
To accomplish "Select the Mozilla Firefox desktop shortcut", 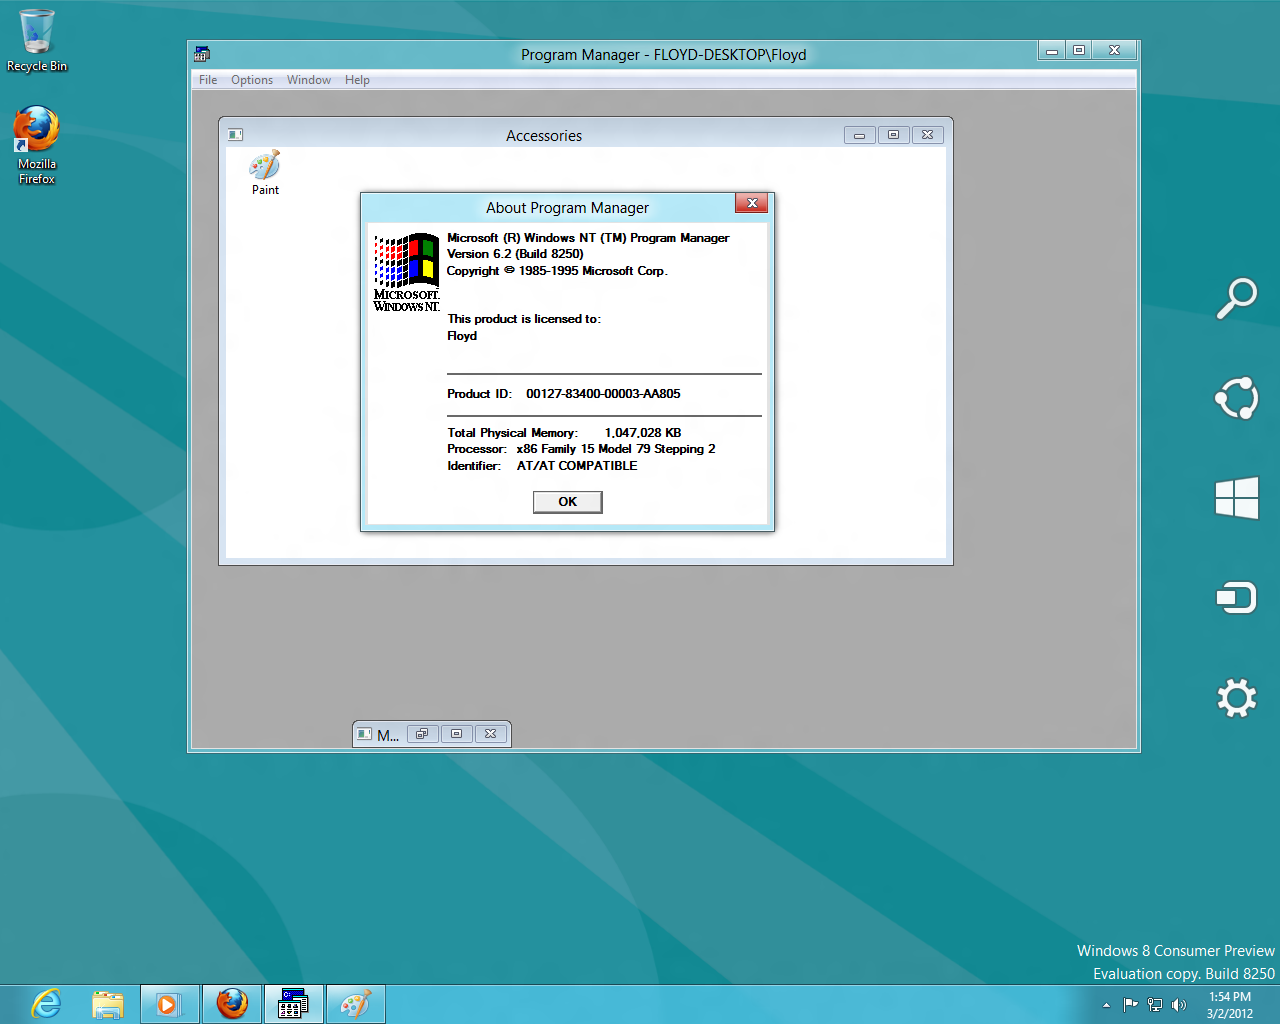I will point(36,145).
